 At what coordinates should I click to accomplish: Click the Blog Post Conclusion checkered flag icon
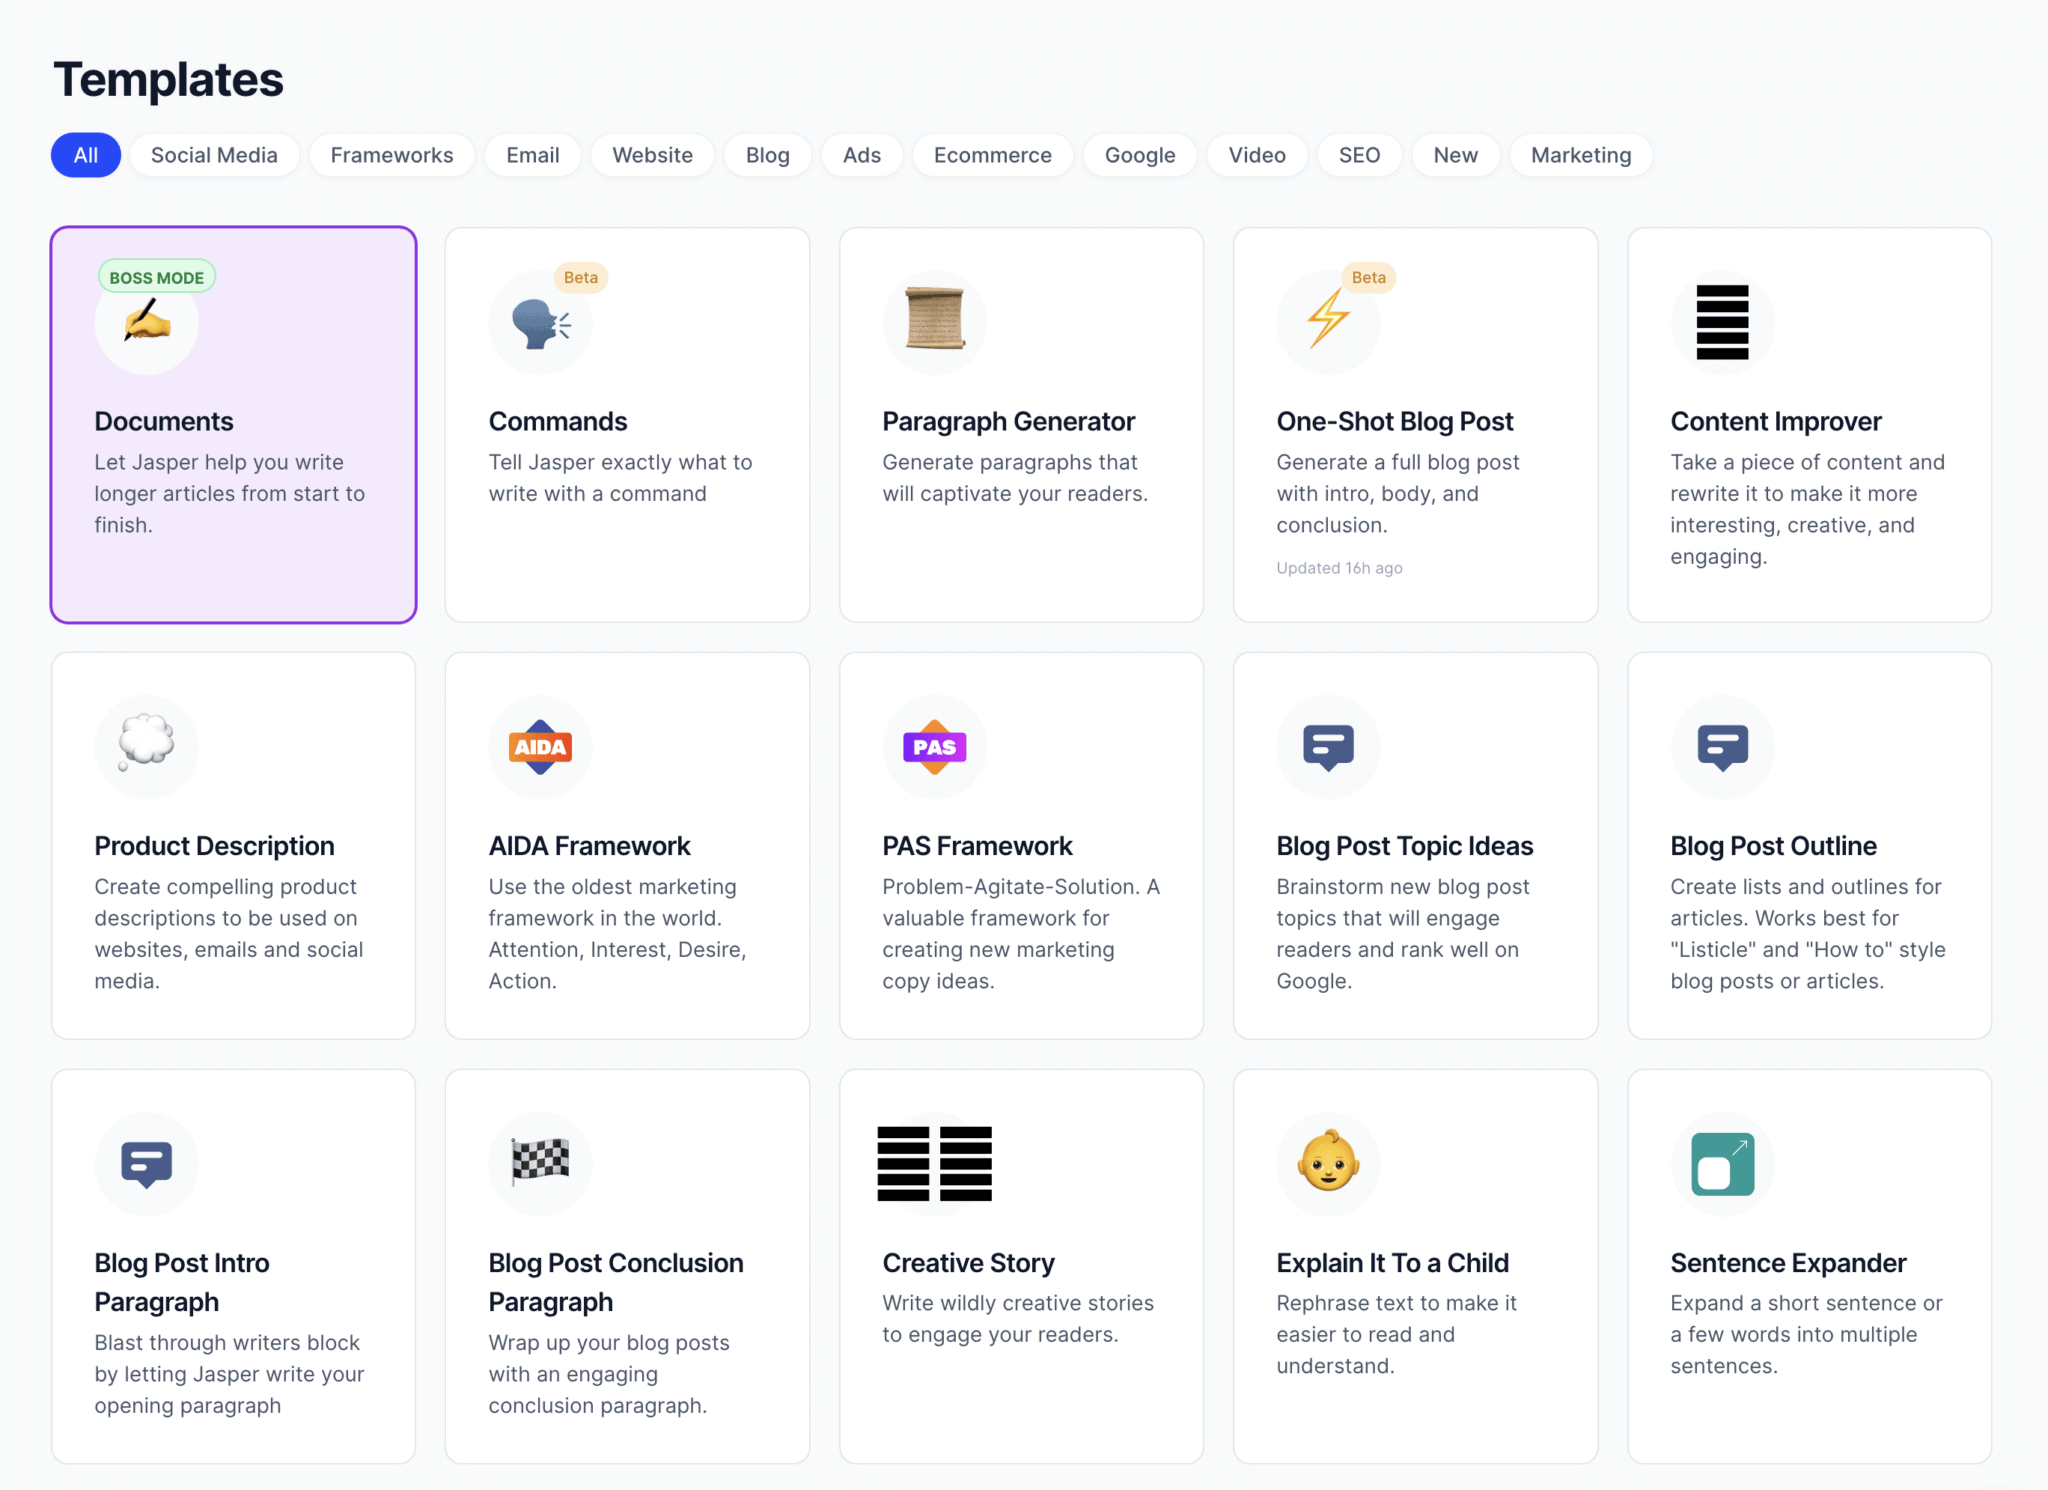pos(540,1162)
